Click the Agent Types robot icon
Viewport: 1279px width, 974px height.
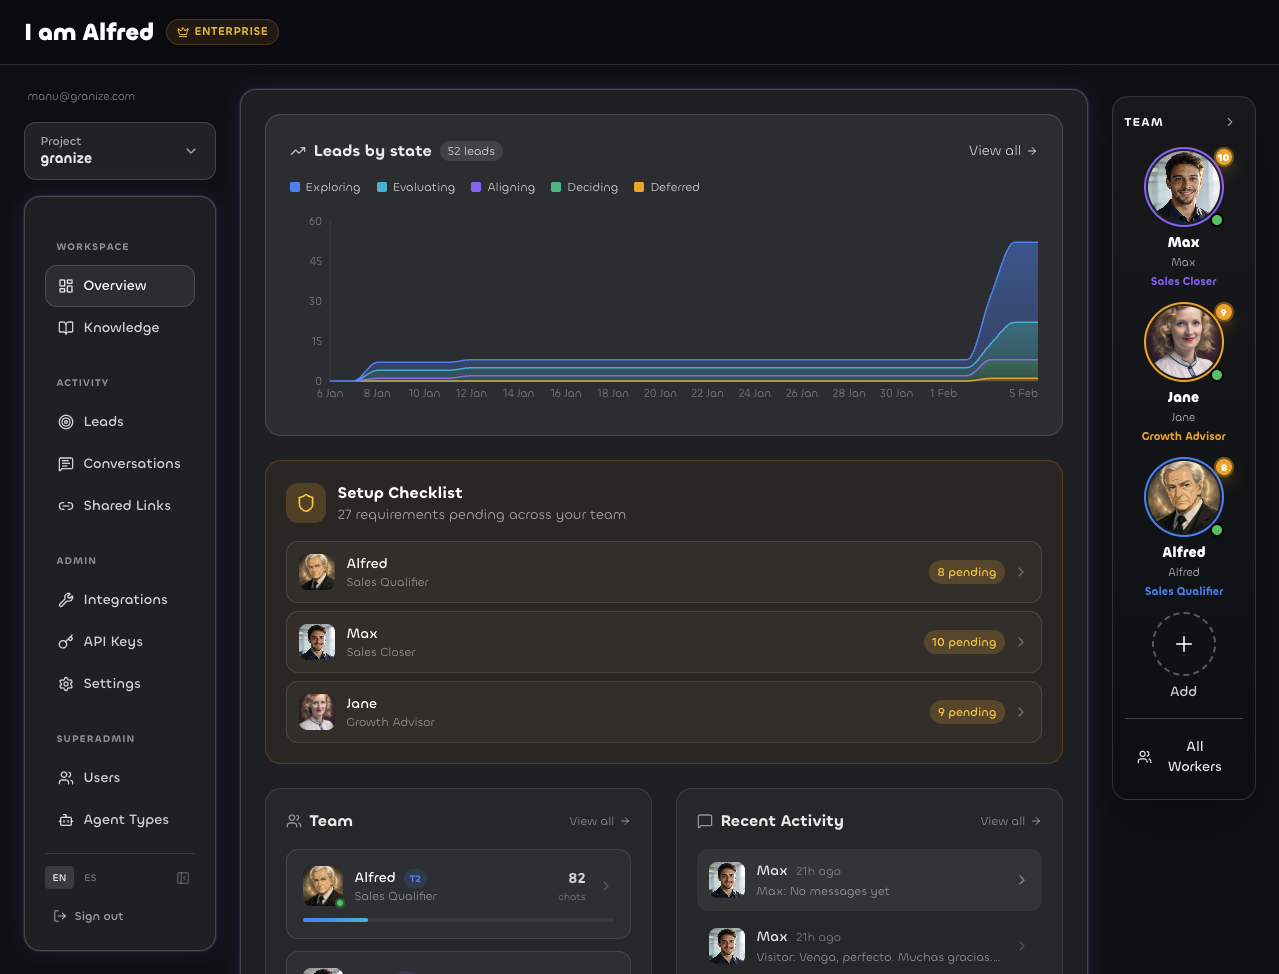[x=66, y=820]
